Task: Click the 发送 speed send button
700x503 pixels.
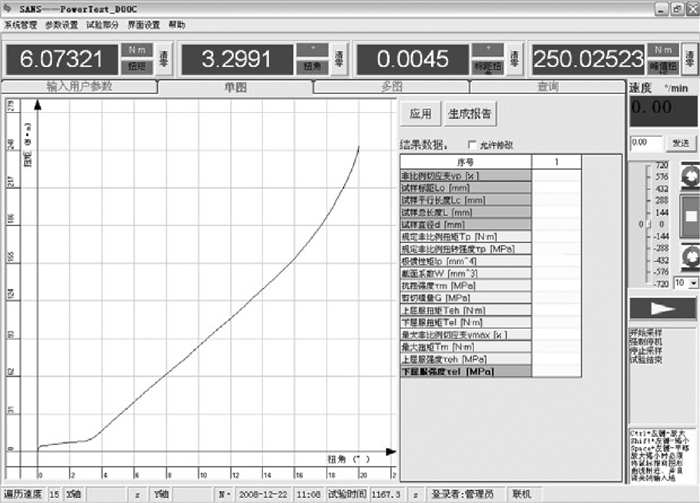Action: tap(680, 143)
